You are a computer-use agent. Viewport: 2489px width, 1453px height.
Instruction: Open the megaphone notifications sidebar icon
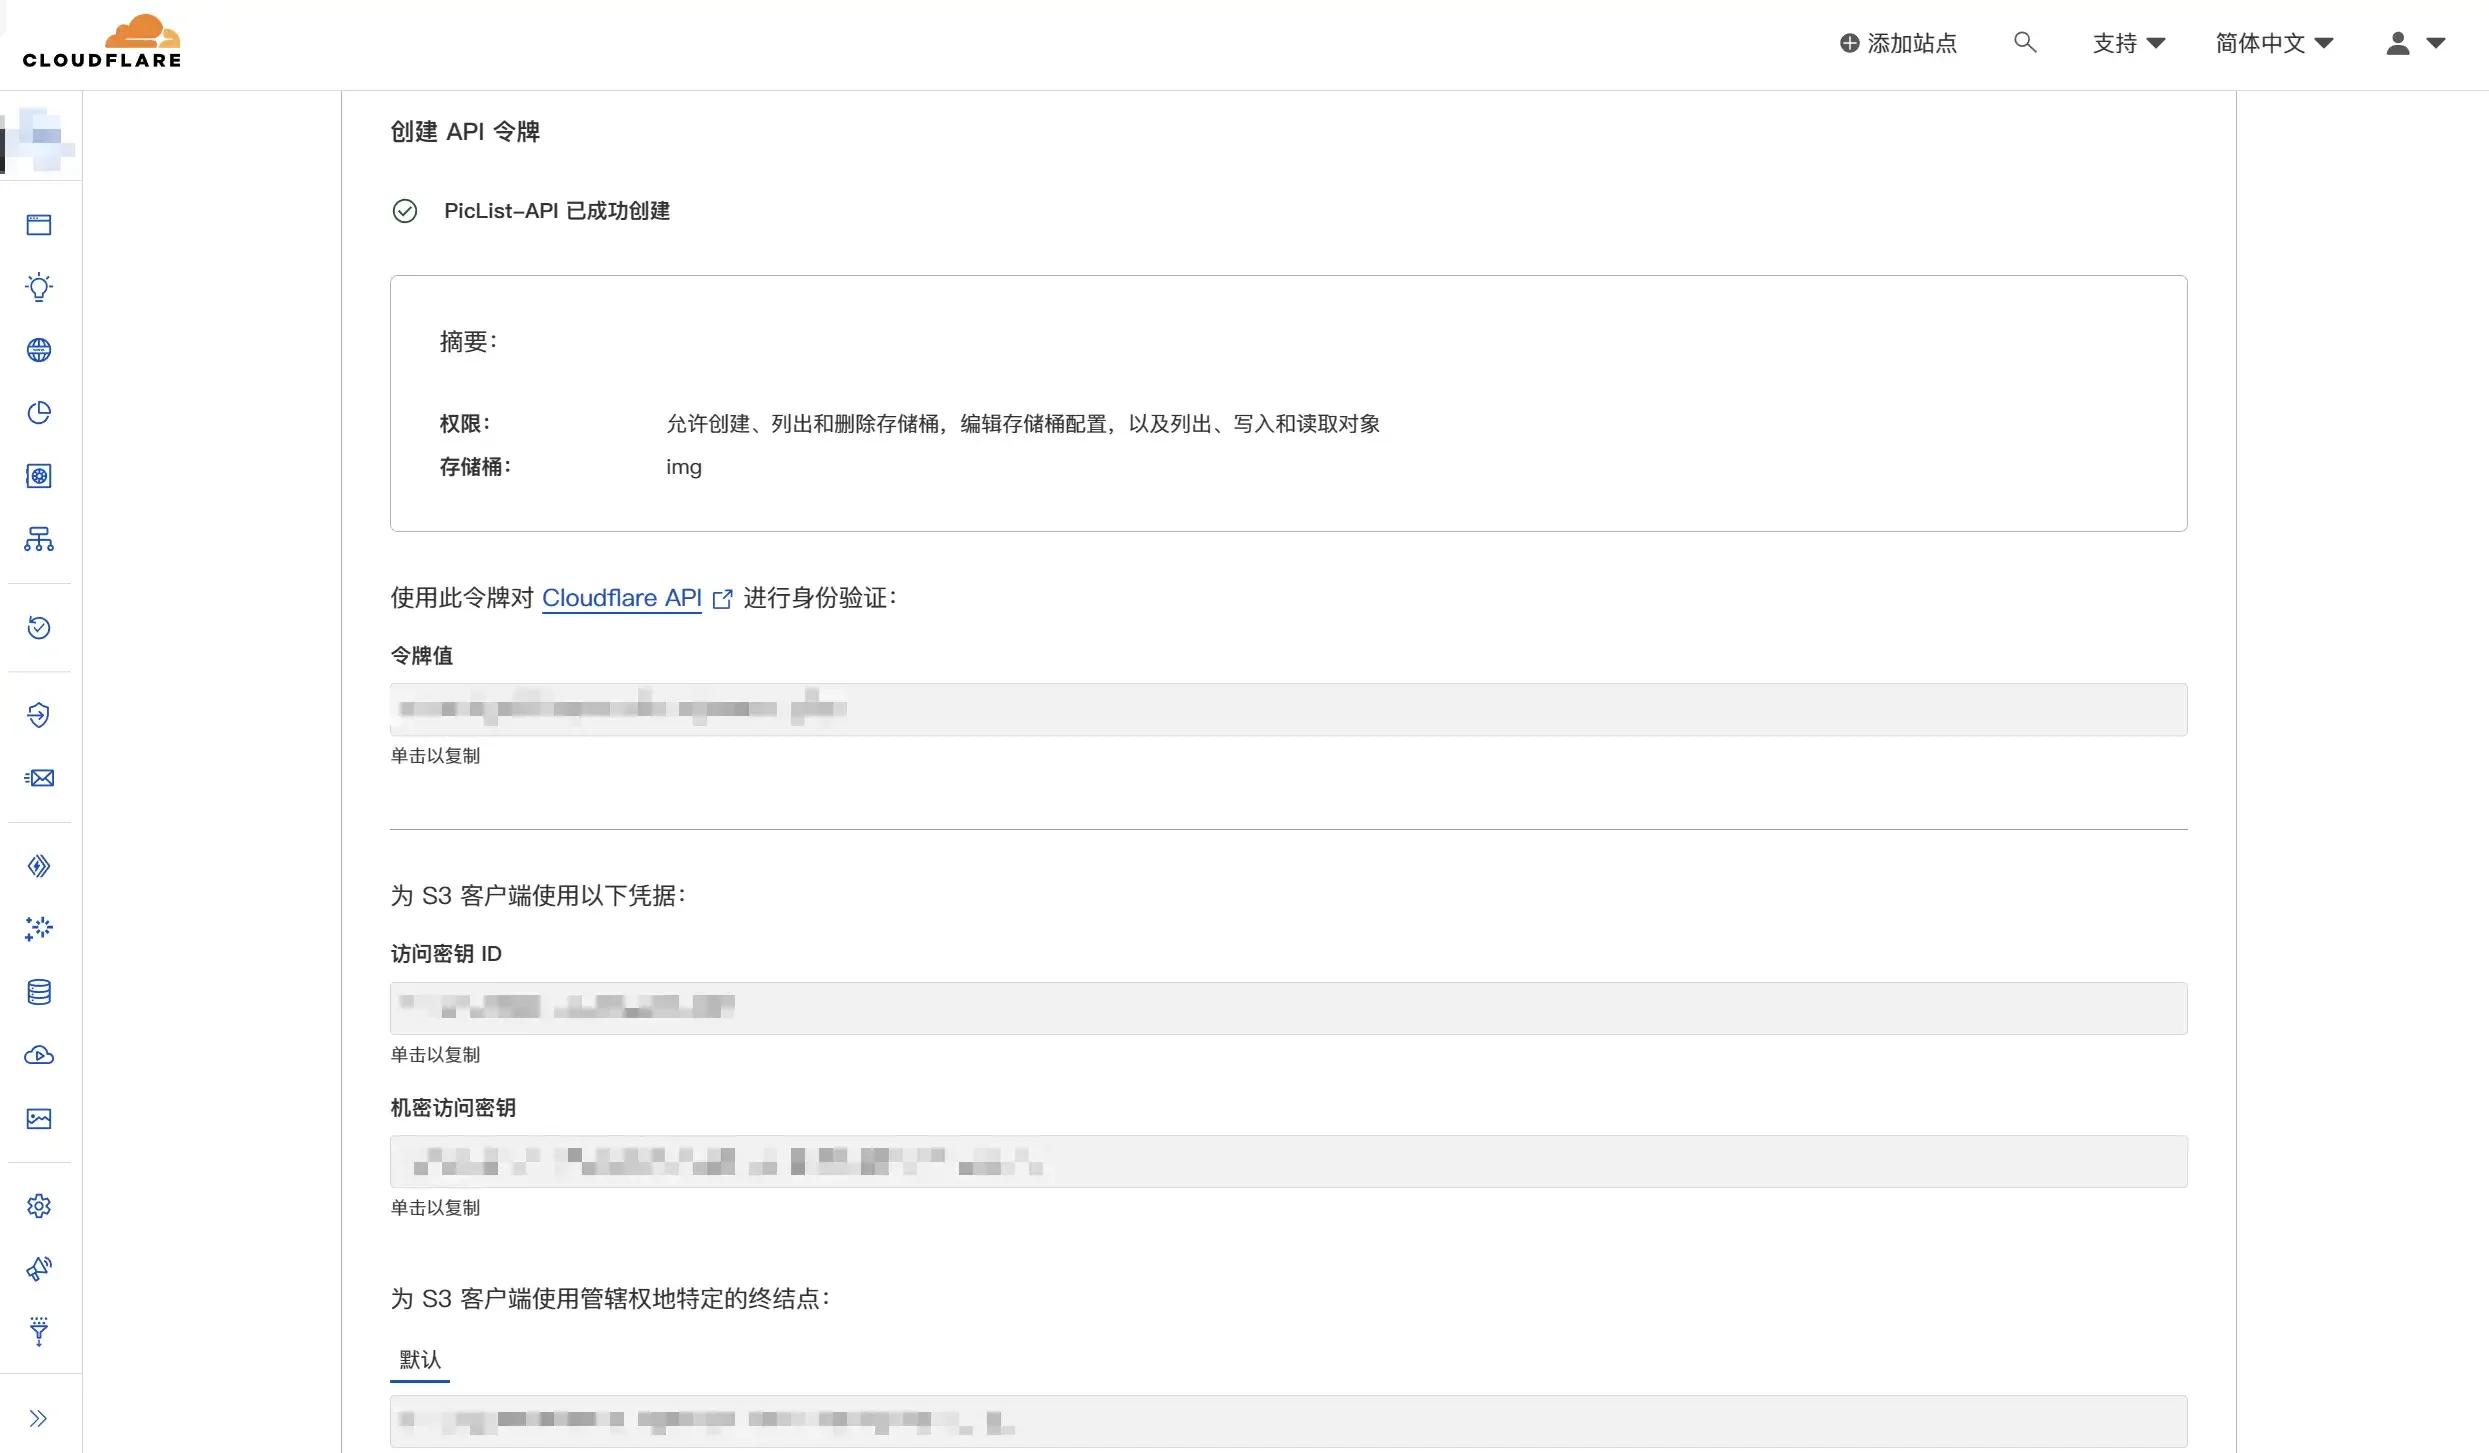[x=39, y=1269]
